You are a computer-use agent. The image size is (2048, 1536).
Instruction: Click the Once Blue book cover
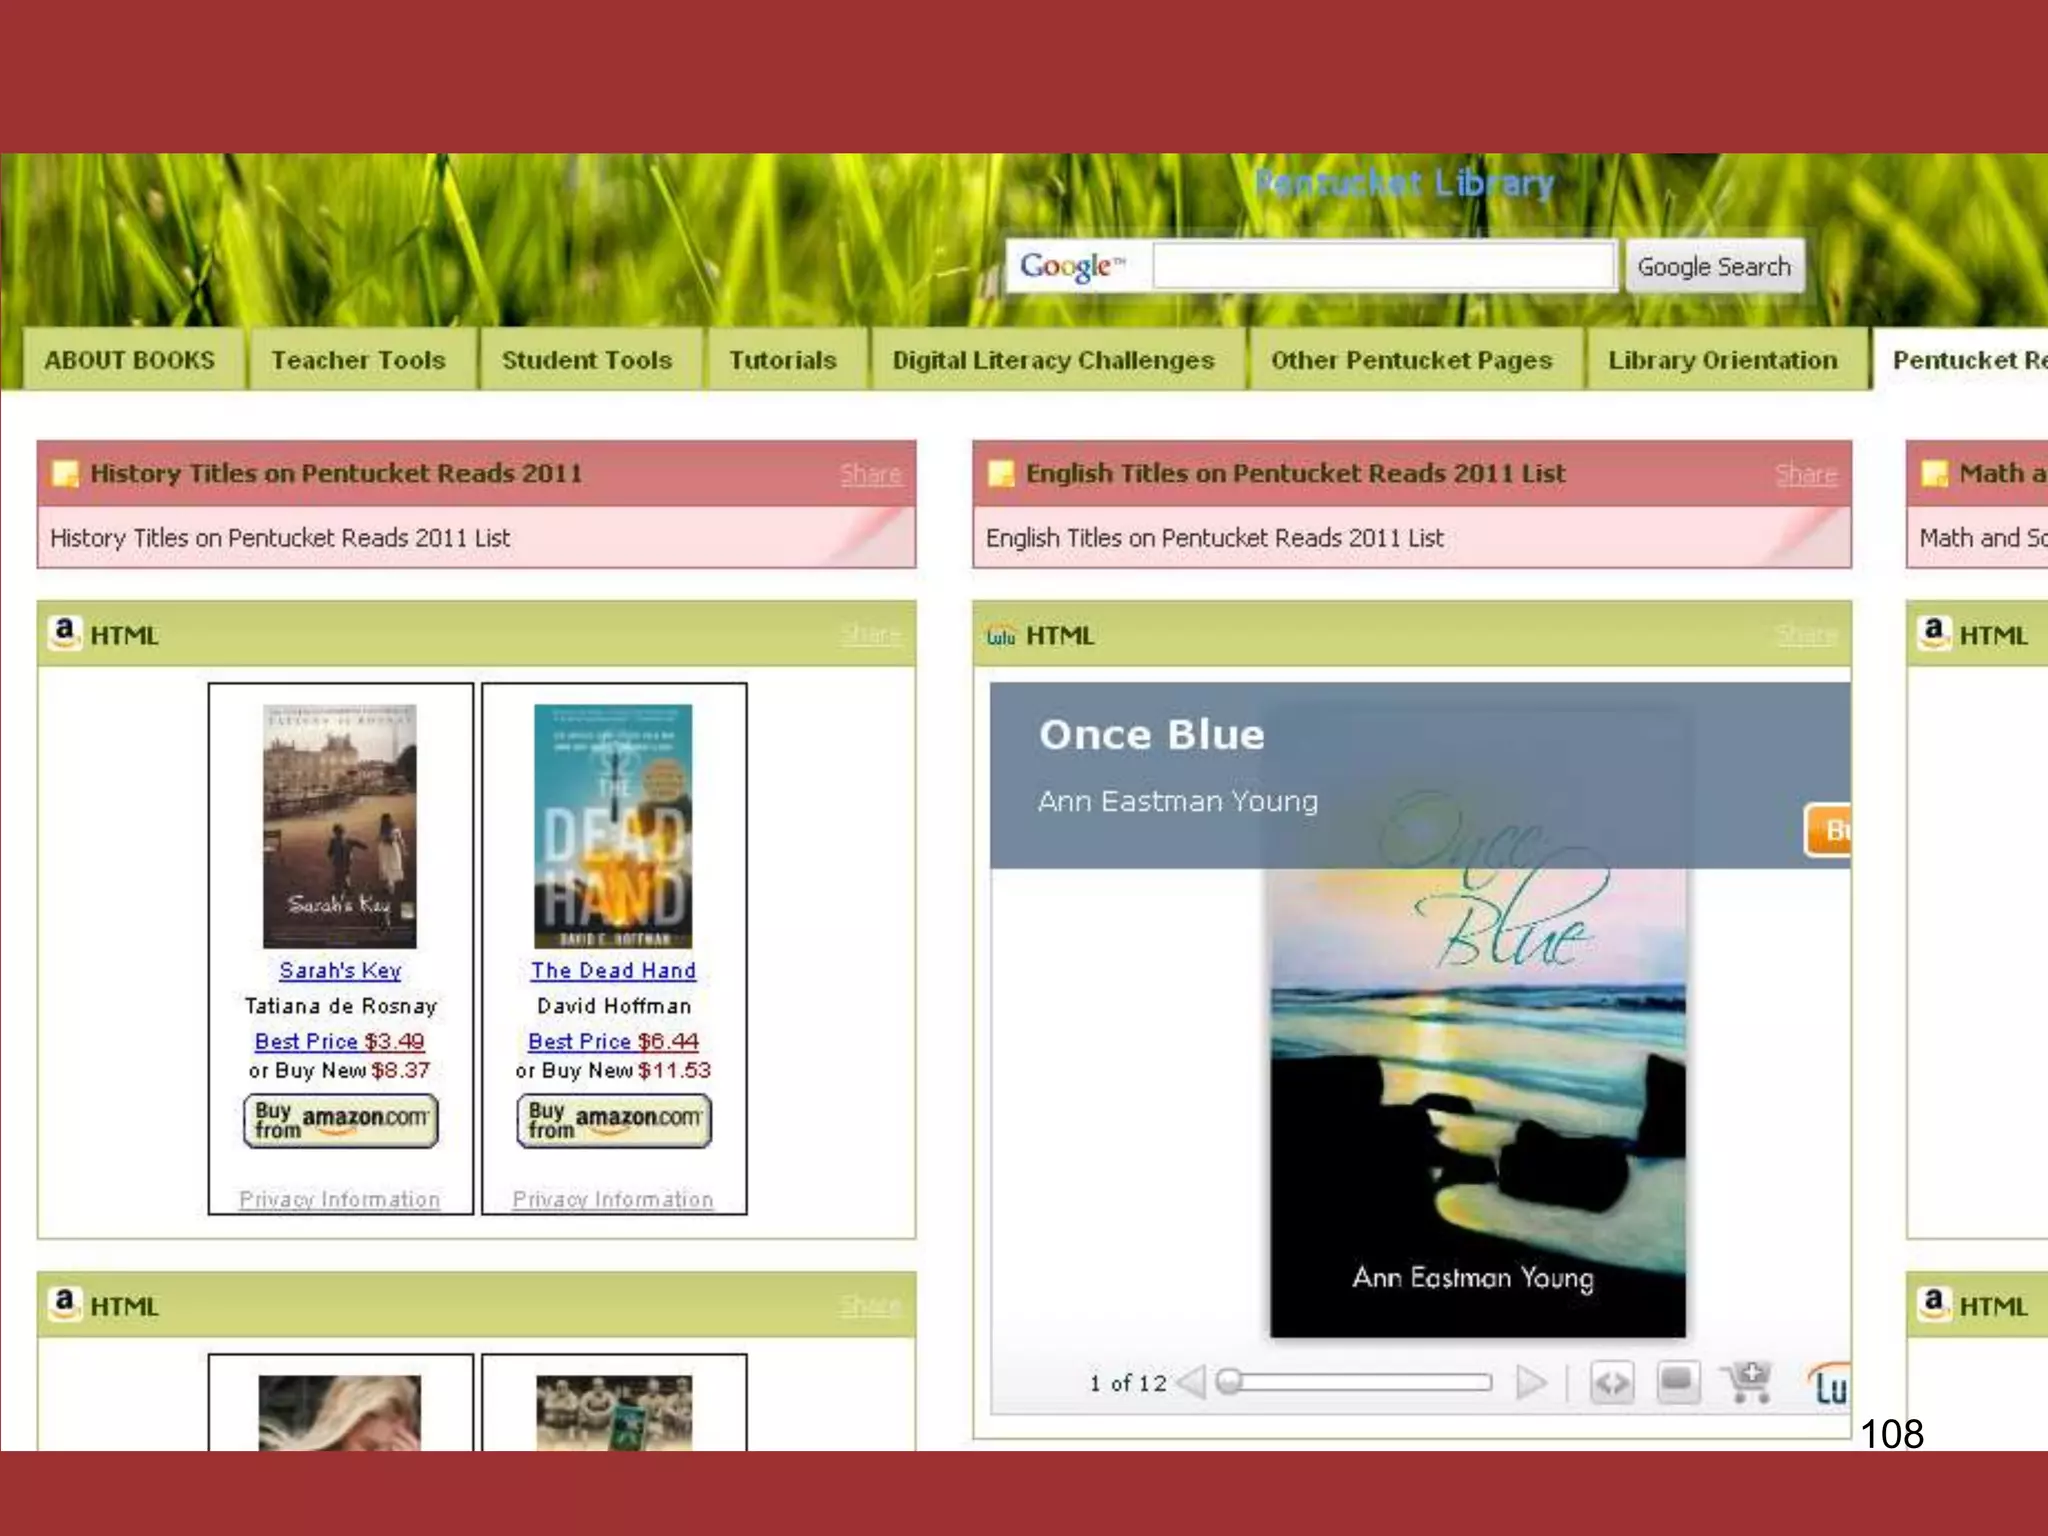click(x=1477, y=1100)
